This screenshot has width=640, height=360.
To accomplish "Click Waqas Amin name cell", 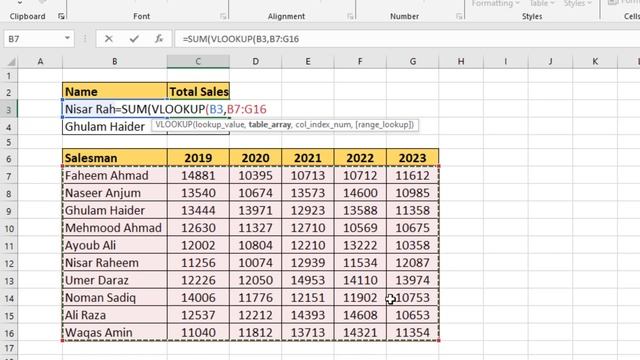I will click(115, 333).
